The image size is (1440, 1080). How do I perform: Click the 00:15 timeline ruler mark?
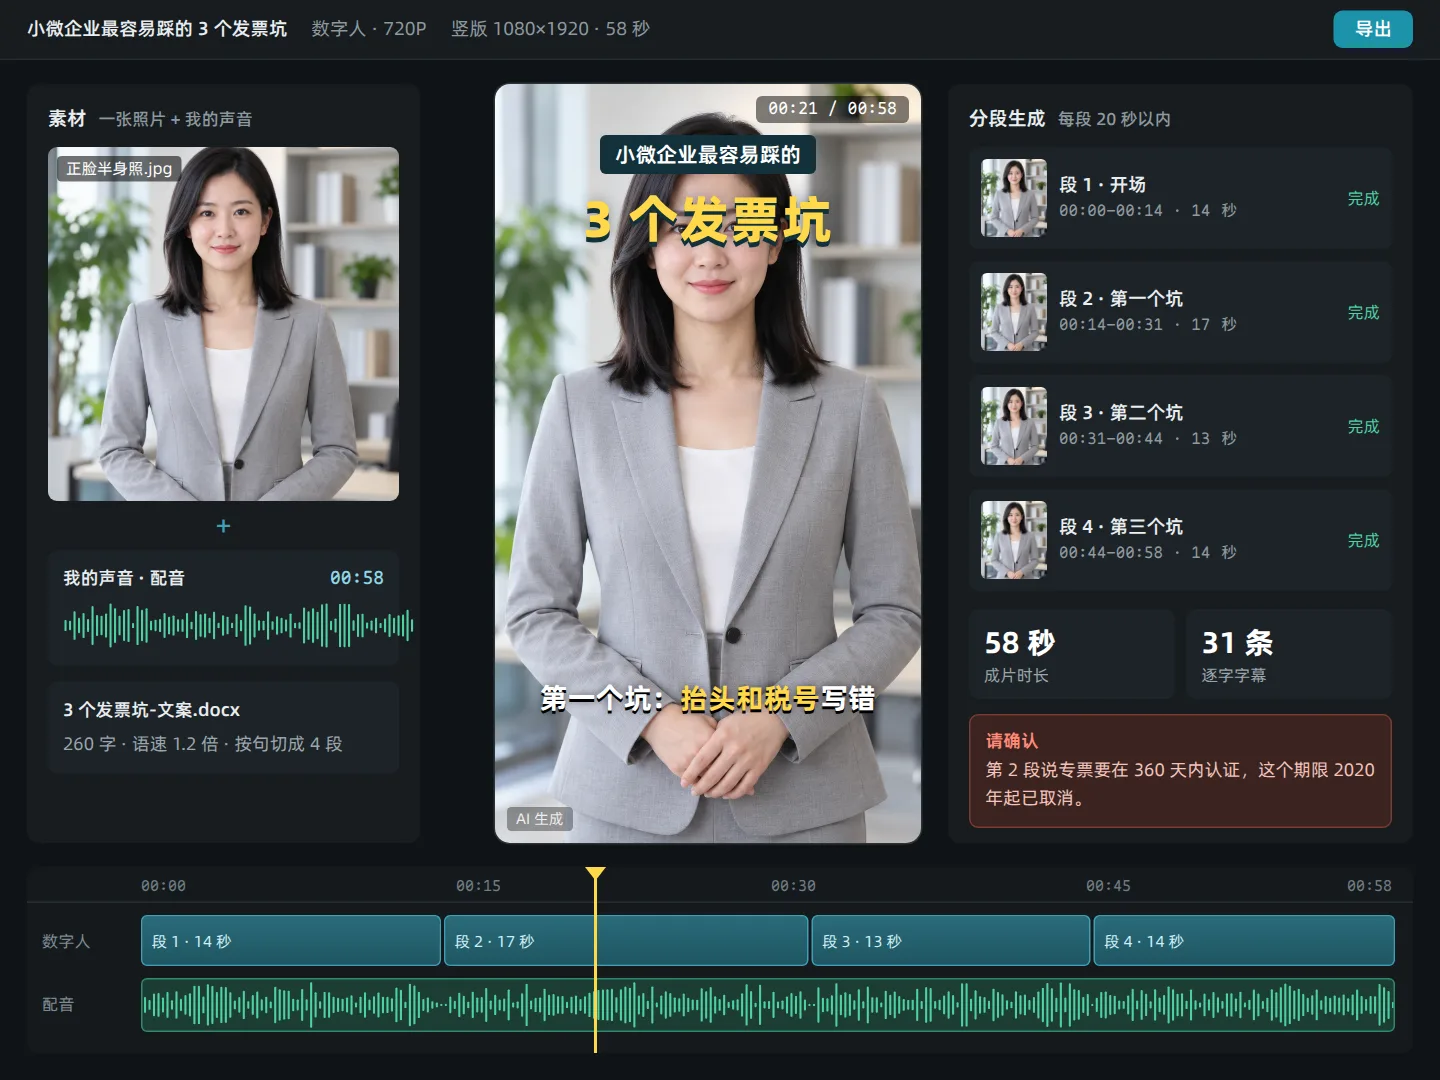tap(478, 886)
